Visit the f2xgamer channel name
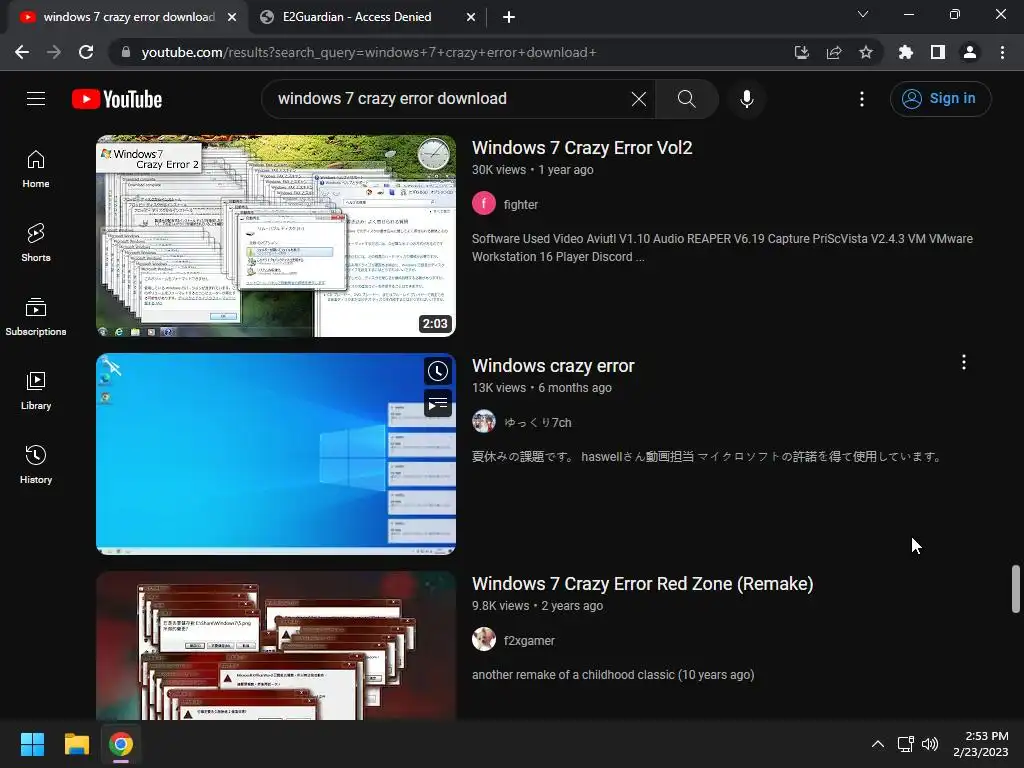1024x768 pixels. (x=529, y=641)
